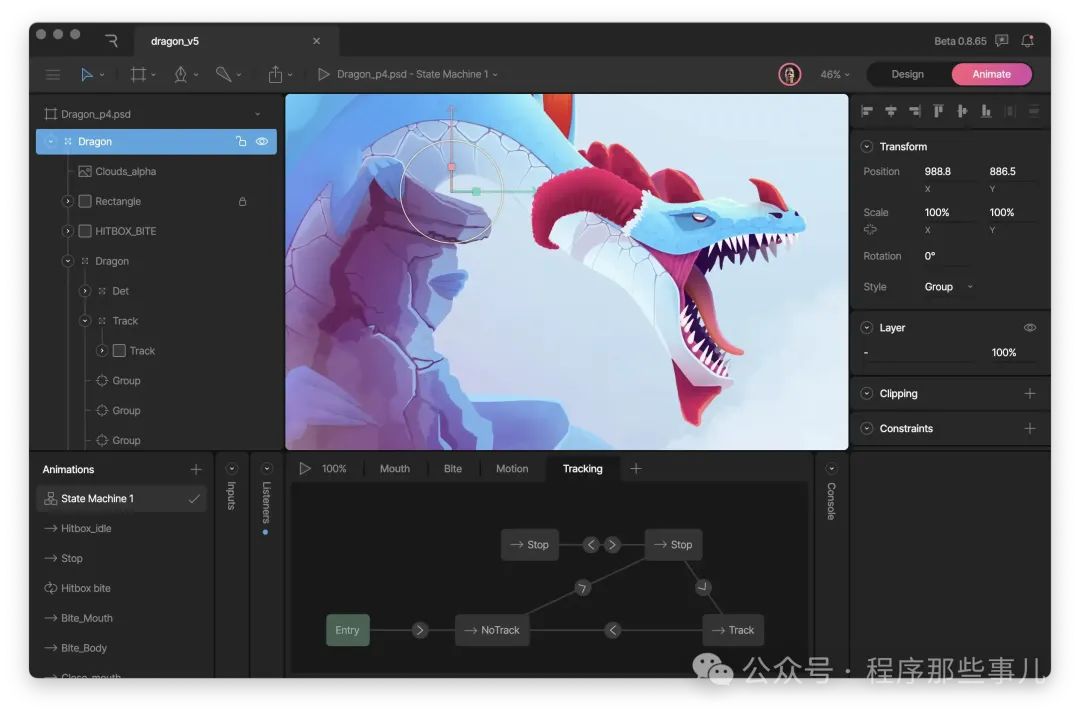1080x714 pixels.
Task: Open the Export share icon
Action: (275, 74)
